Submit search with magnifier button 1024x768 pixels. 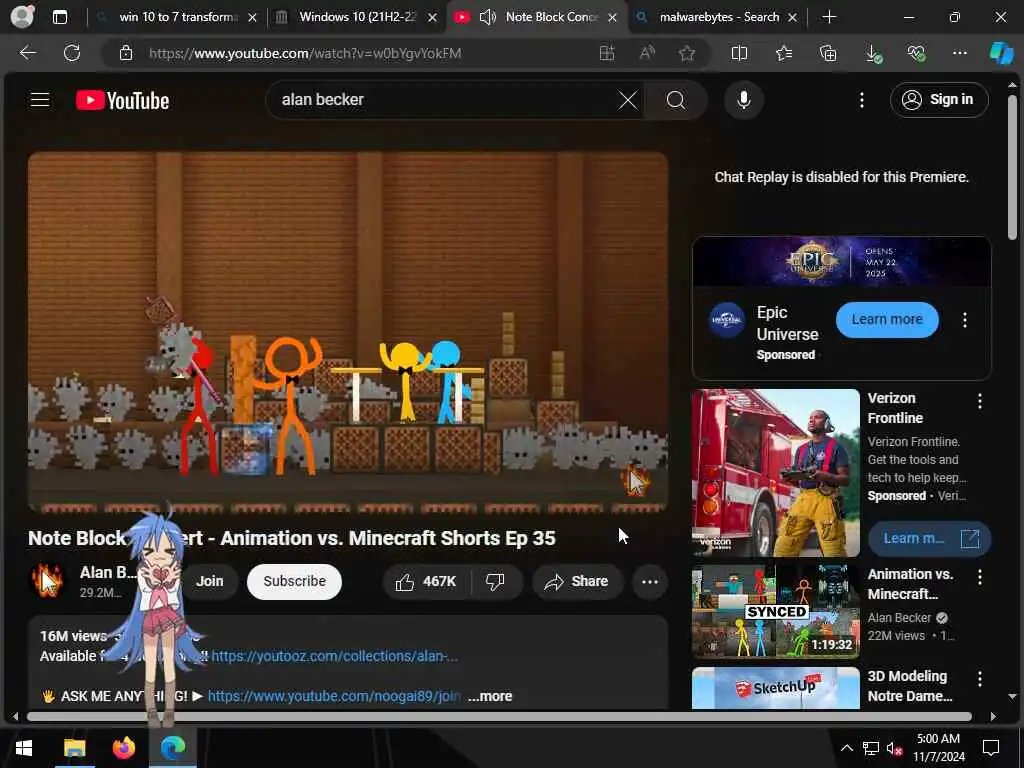(x=676, y=100)
